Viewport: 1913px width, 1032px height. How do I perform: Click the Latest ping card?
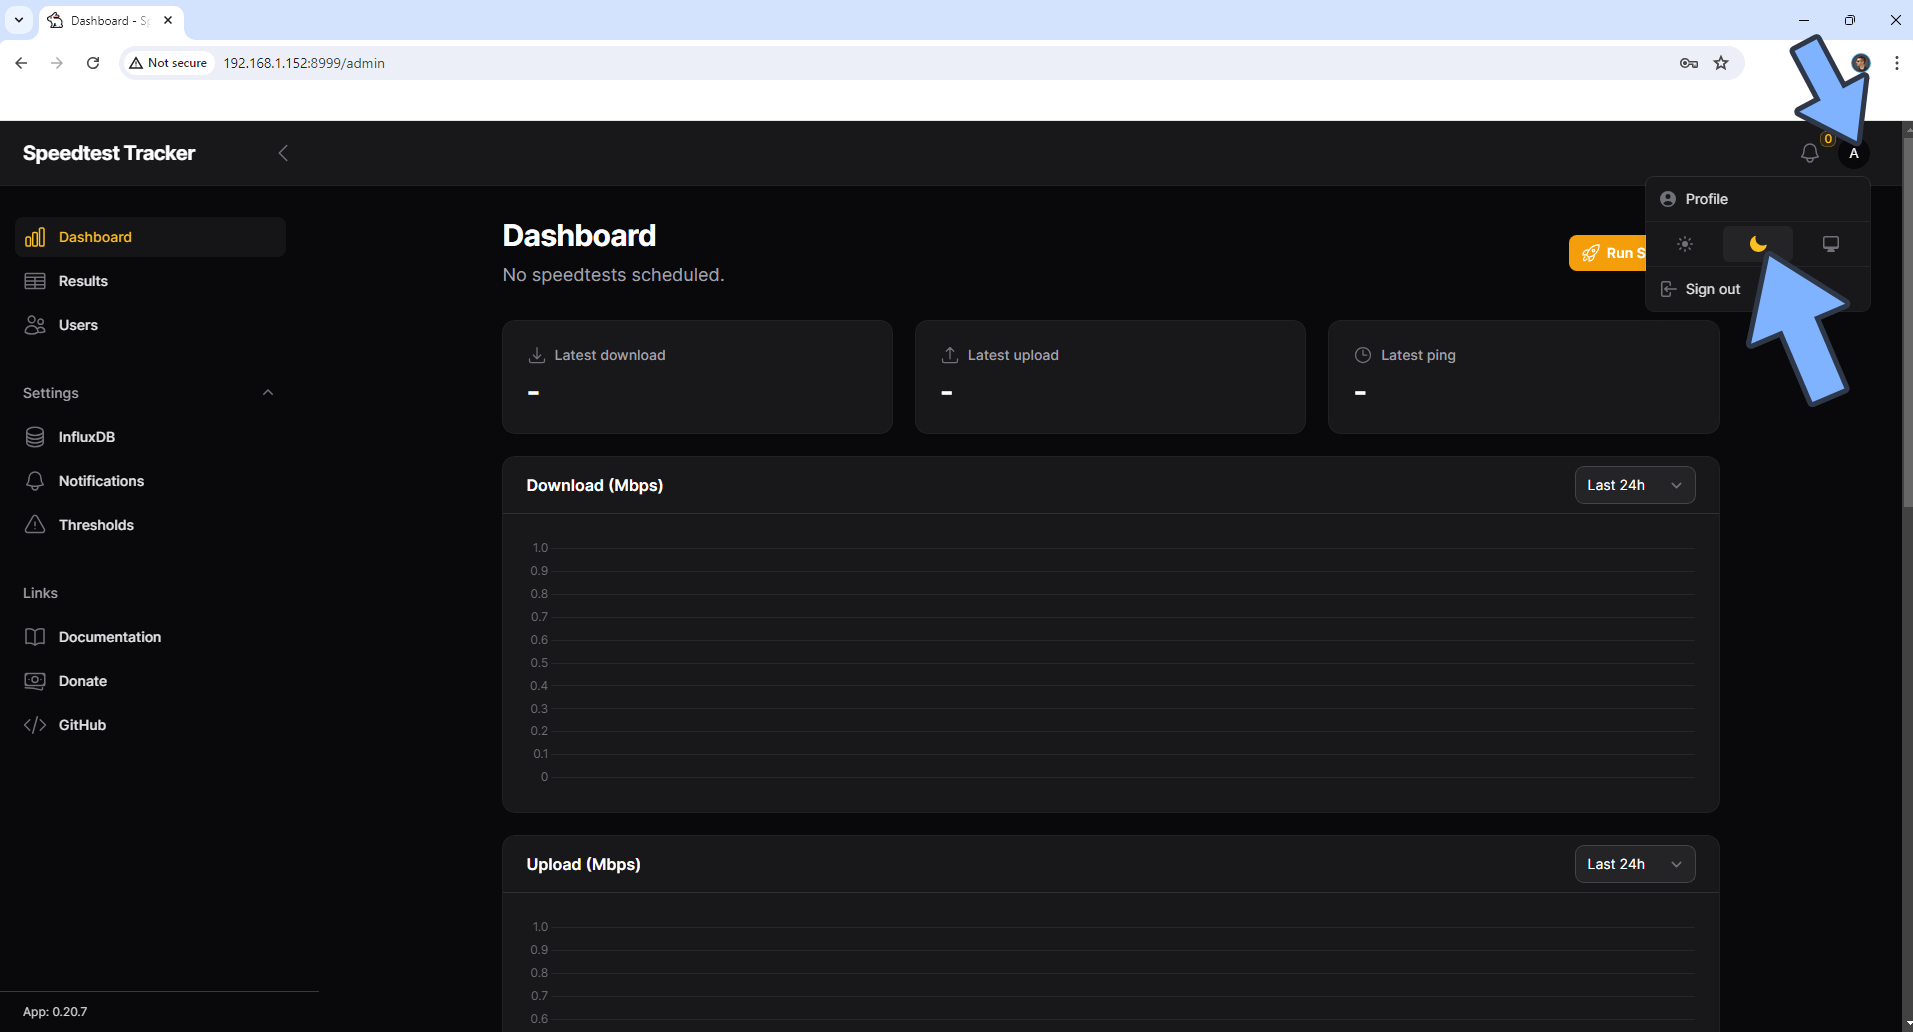click(1523, 377)
